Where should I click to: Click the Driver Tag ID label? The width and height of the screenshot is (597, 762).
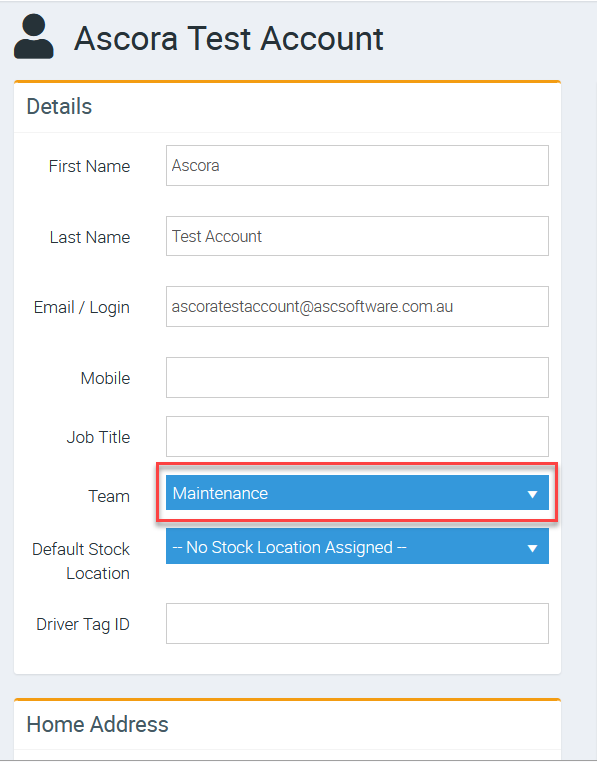[x=83, y=624]
